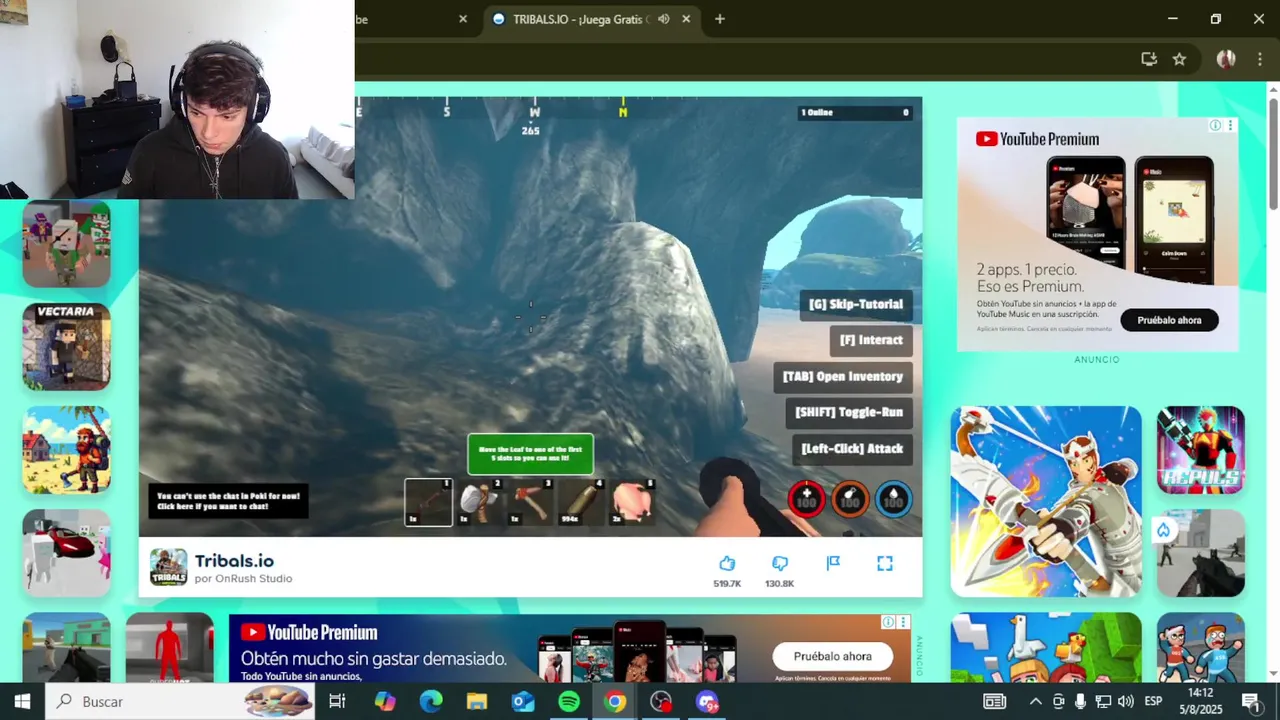Click the 130.8K dislikes count
1280x720 pixels.
[780, 584]
